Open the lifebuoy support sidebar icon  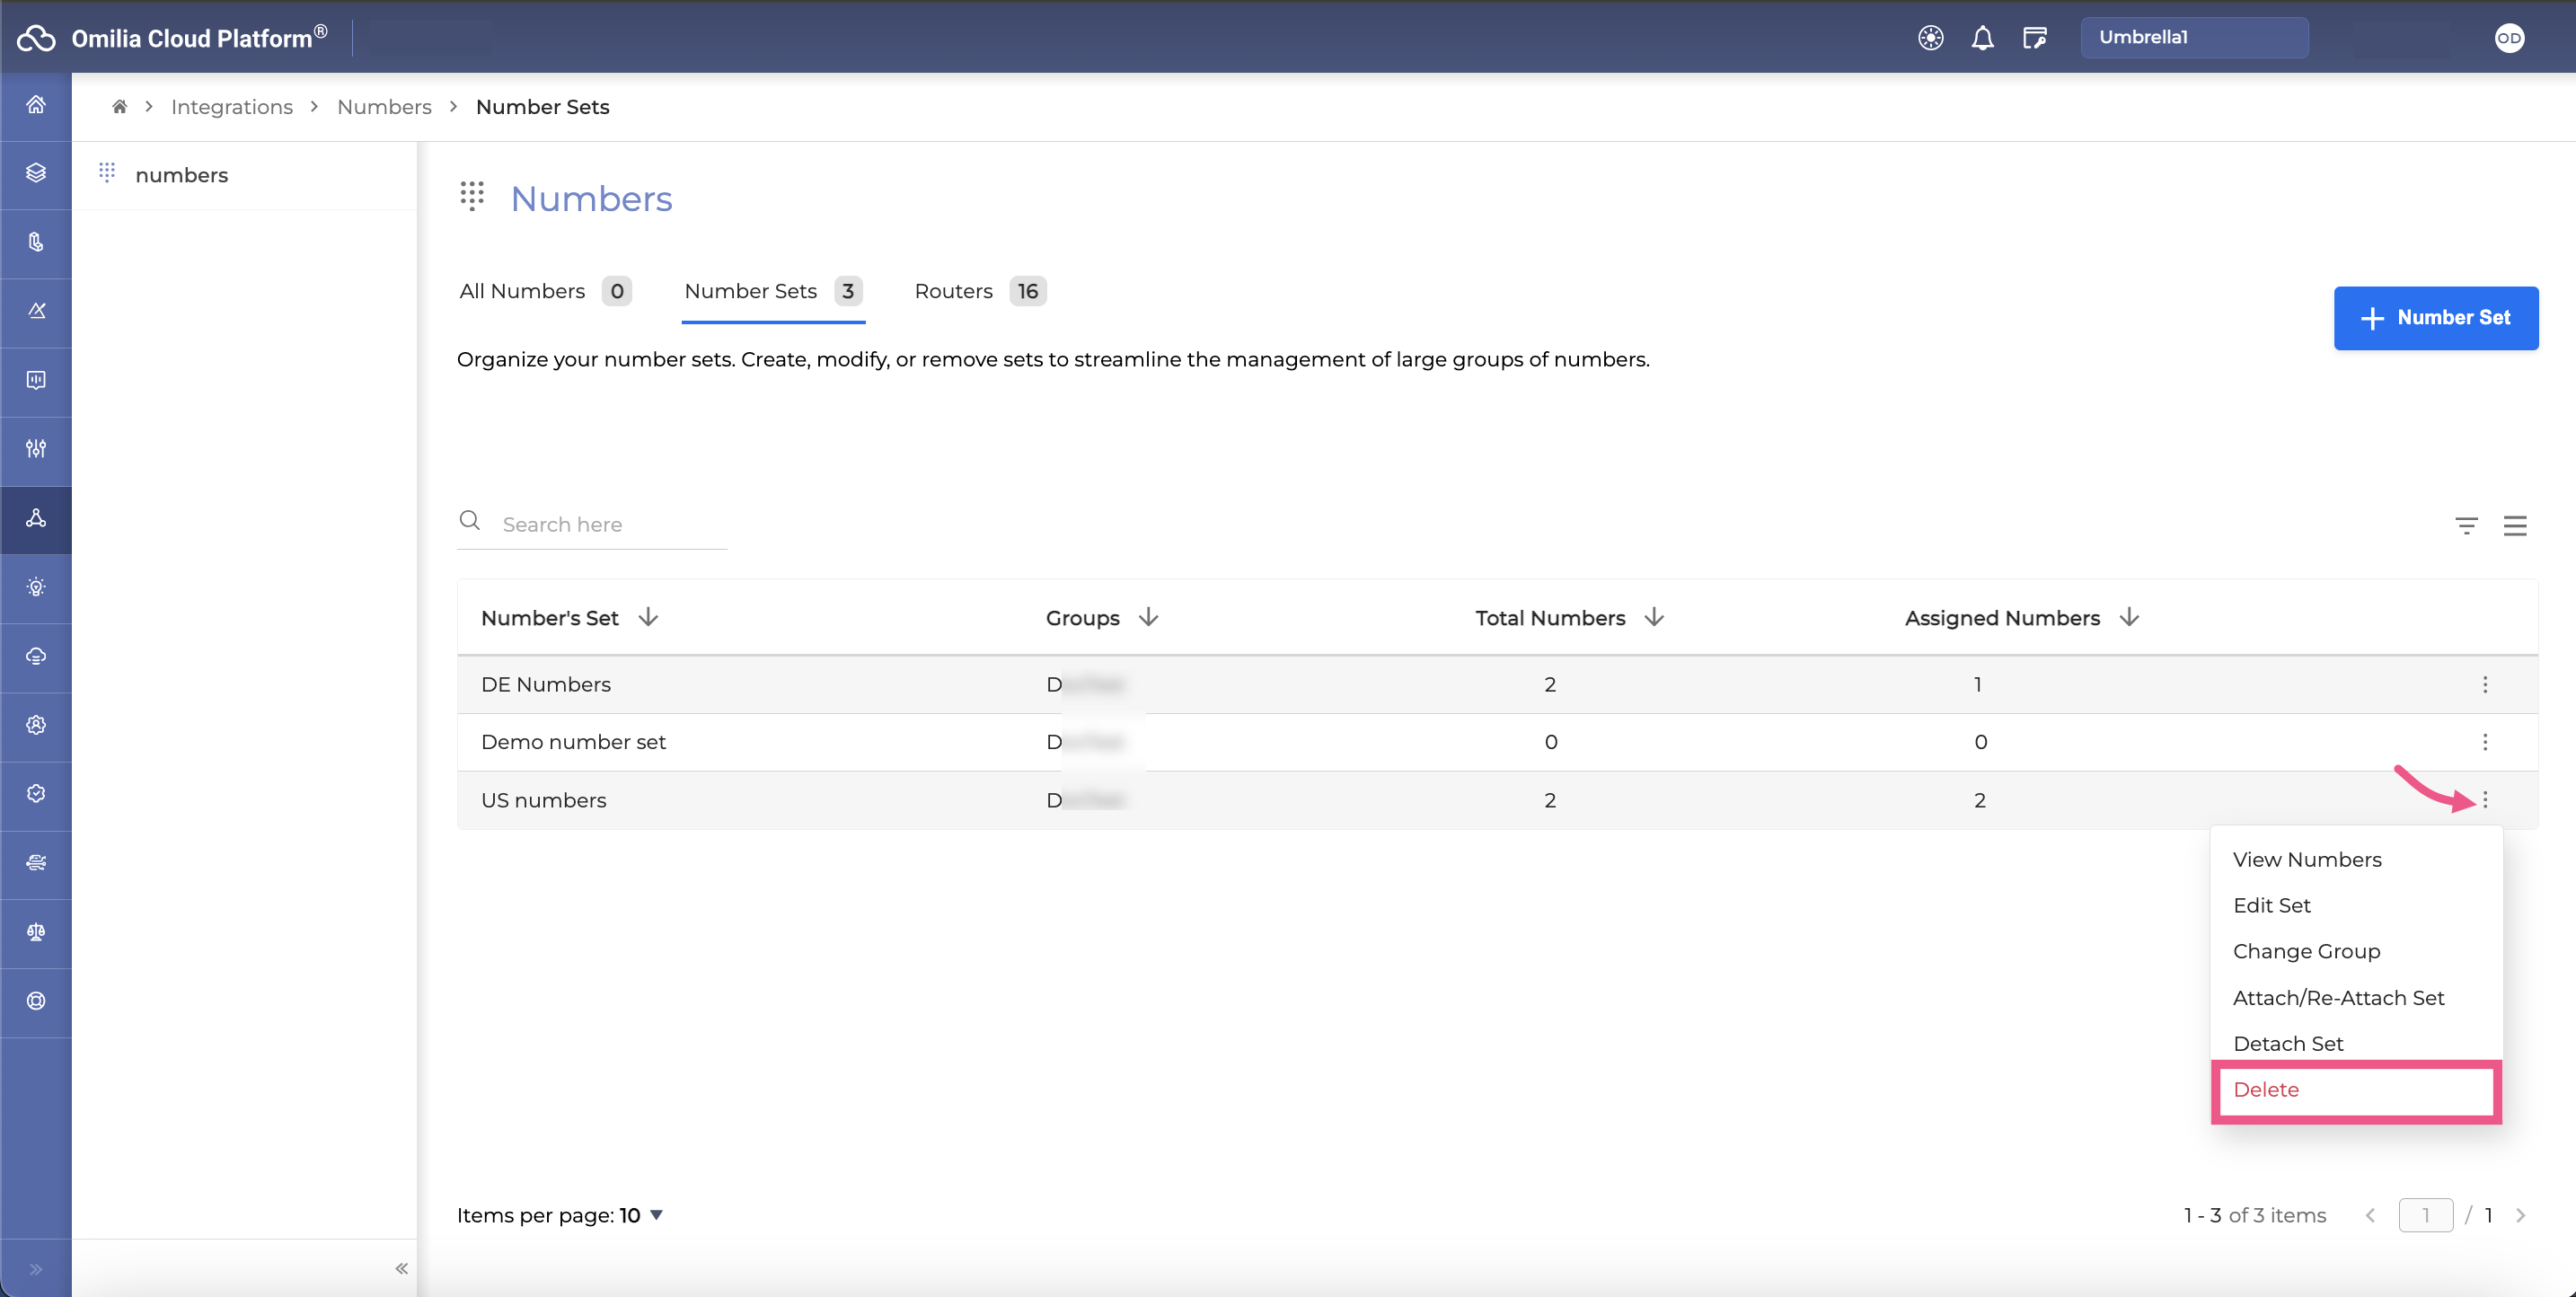click(36, 1001)
